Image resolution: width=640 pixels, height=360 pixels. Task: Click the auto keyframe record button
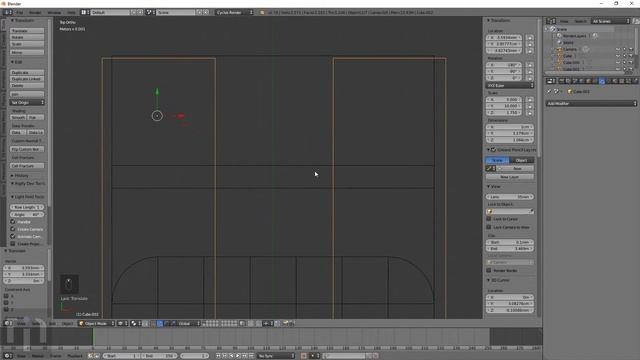coord(304,356)
